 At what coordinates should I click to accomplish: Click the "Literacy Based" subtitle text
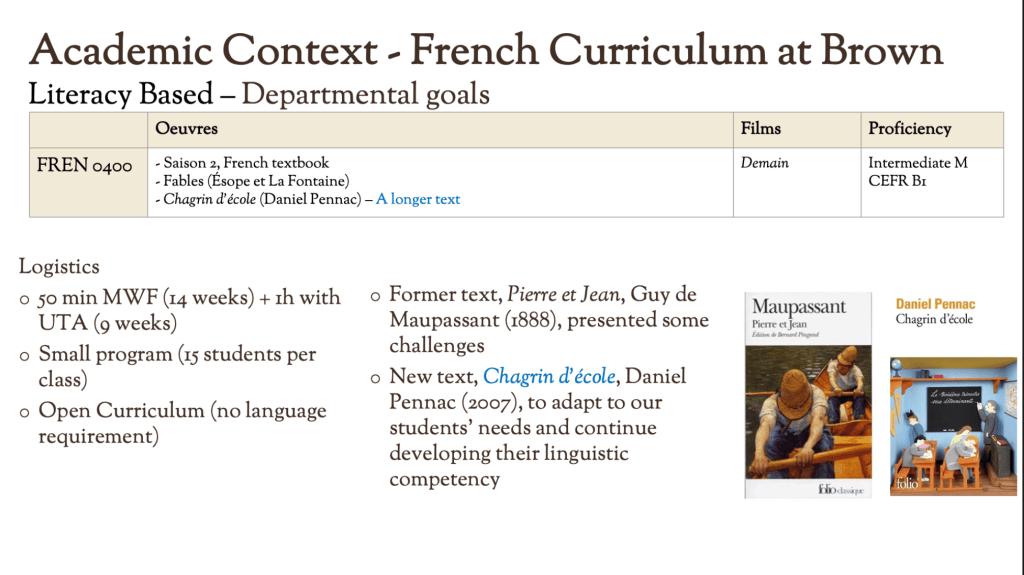[121, 95]
